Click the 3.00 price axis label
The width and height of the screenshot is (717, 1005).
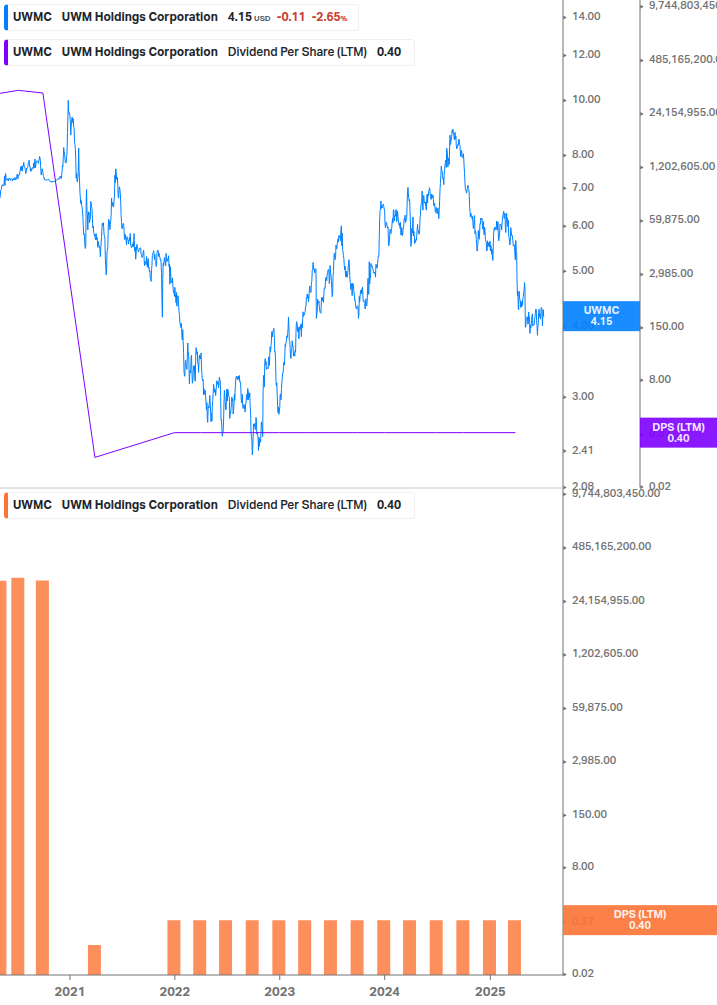point(582,397)
